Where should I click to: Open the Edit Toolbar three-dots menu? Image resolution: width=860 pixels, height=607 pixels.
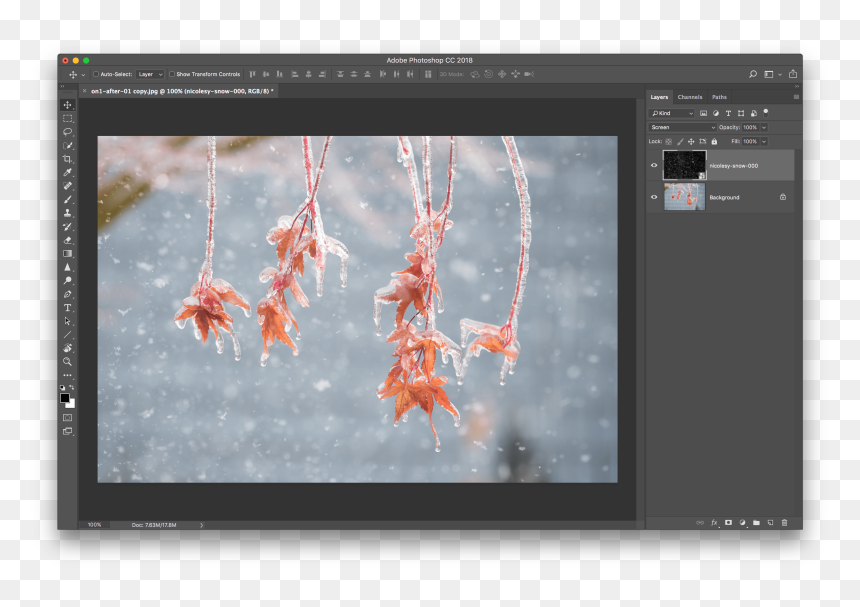click(67, 375)
